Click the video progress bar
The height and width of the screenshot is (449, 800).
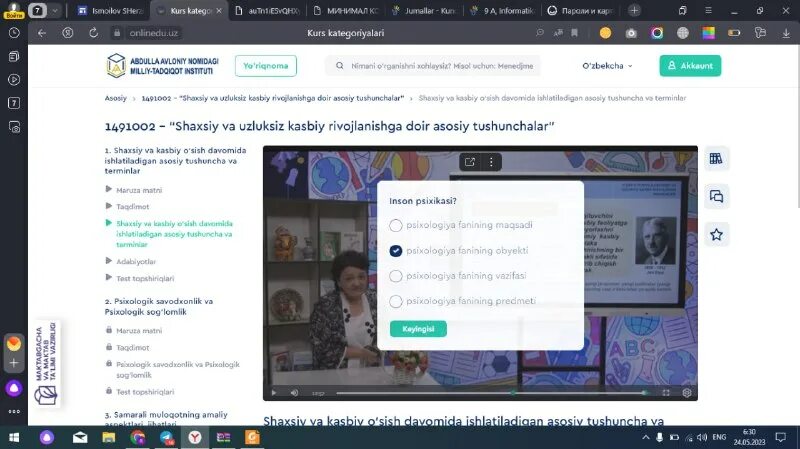492,392
